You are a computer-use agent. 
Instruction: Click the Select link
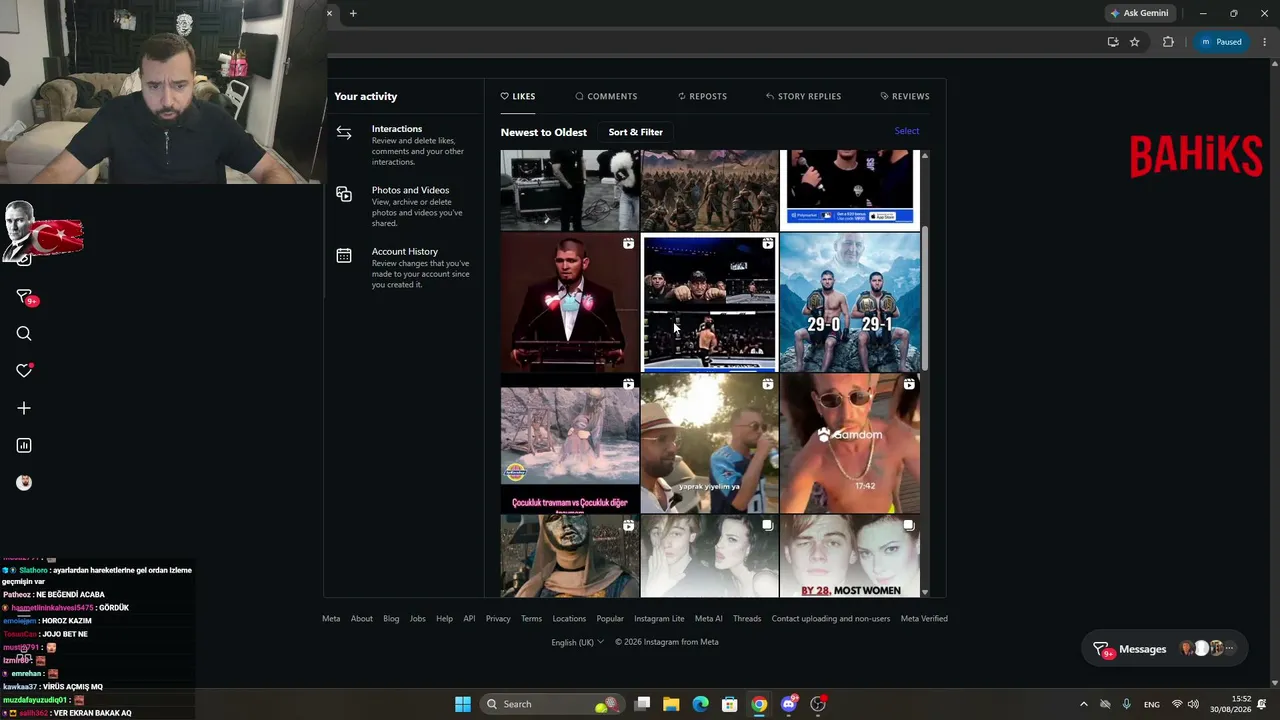click(907, 131)
